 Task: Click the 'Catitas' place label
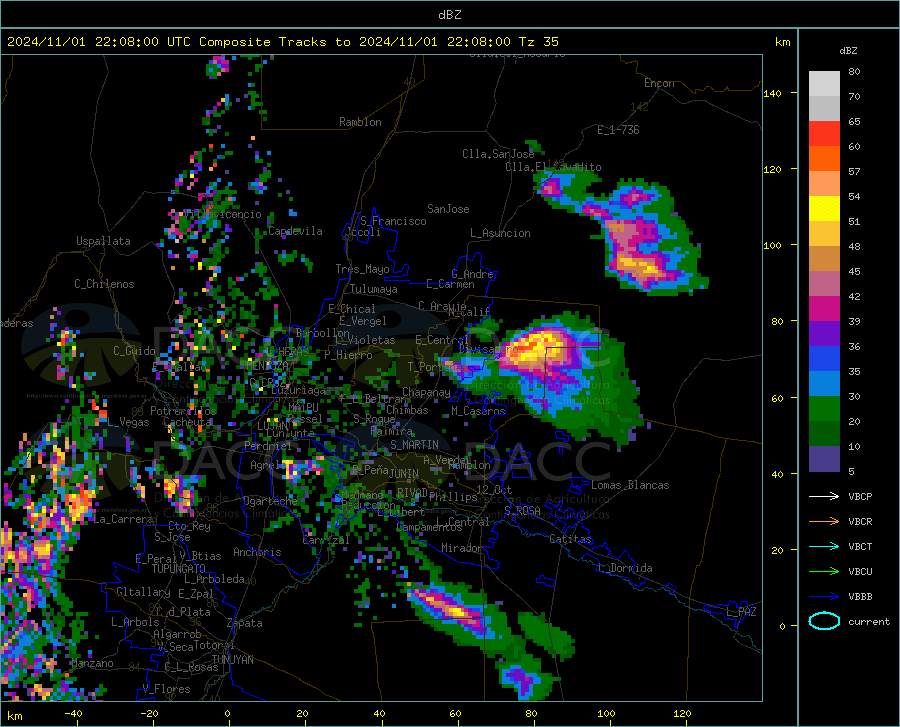(x=570, y=539)
